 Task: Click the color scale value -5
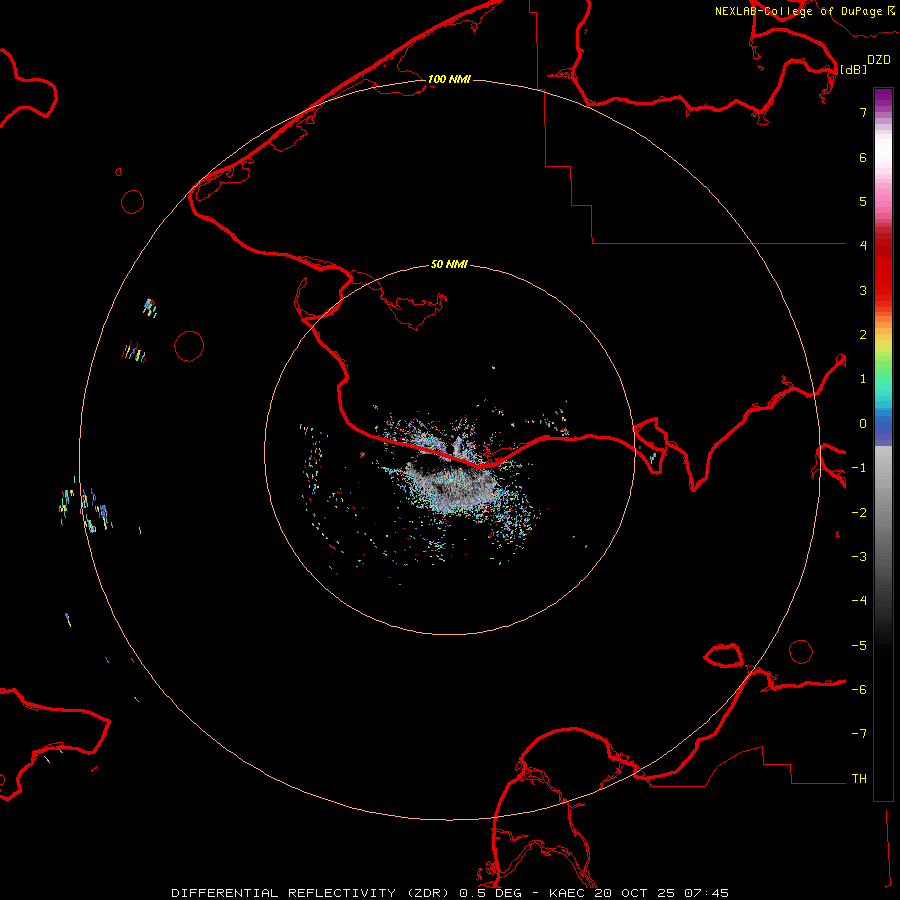(859, 646)
